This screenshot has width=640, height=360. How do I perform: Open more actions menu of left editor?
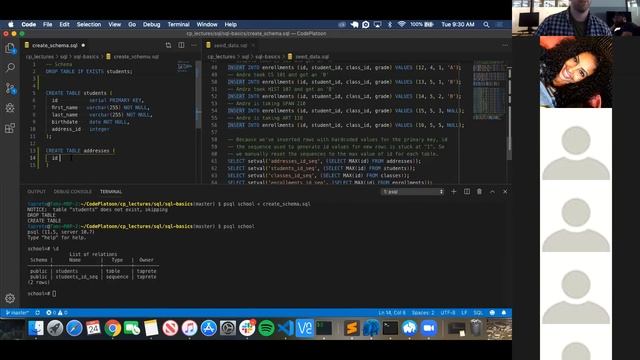coord(194,45)
